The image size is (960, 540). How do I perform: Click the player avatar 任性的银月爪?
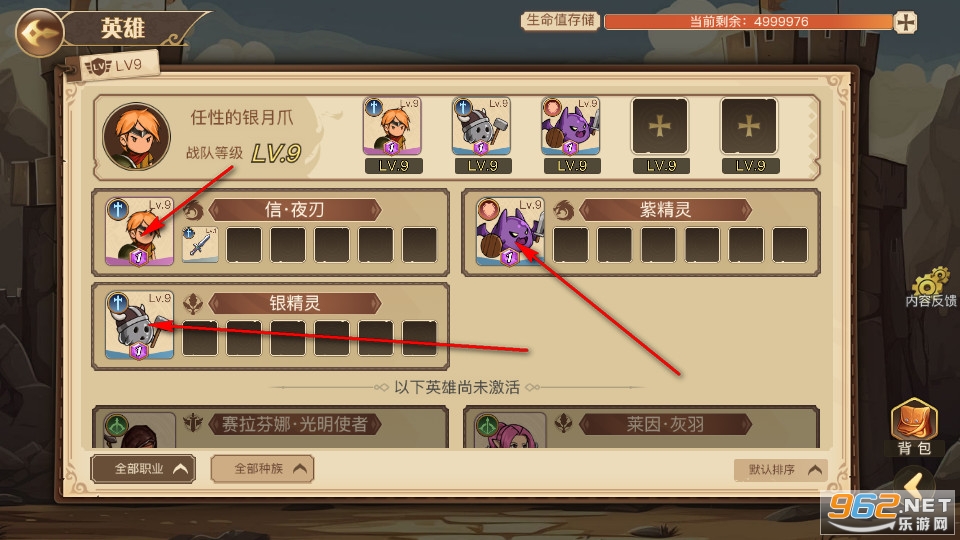[137, 136]
